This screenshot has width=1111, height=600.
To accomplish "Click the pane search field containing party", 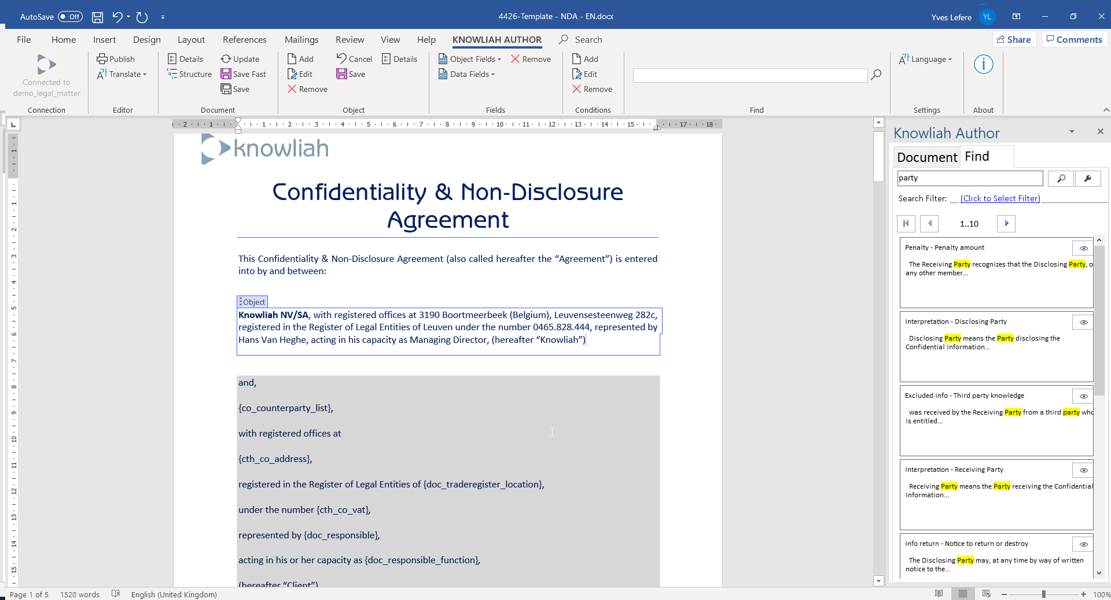I will (969, 178).
